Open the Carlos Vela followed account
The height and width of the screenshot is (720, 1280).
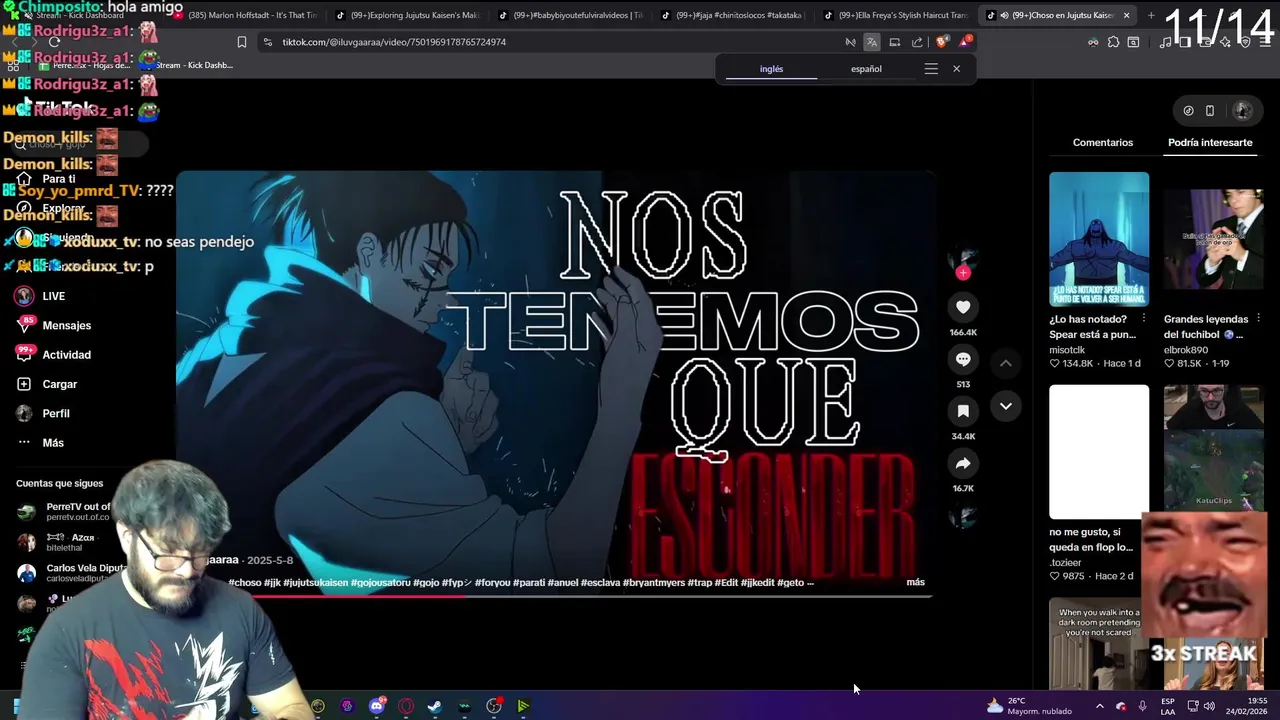[70, 572]
